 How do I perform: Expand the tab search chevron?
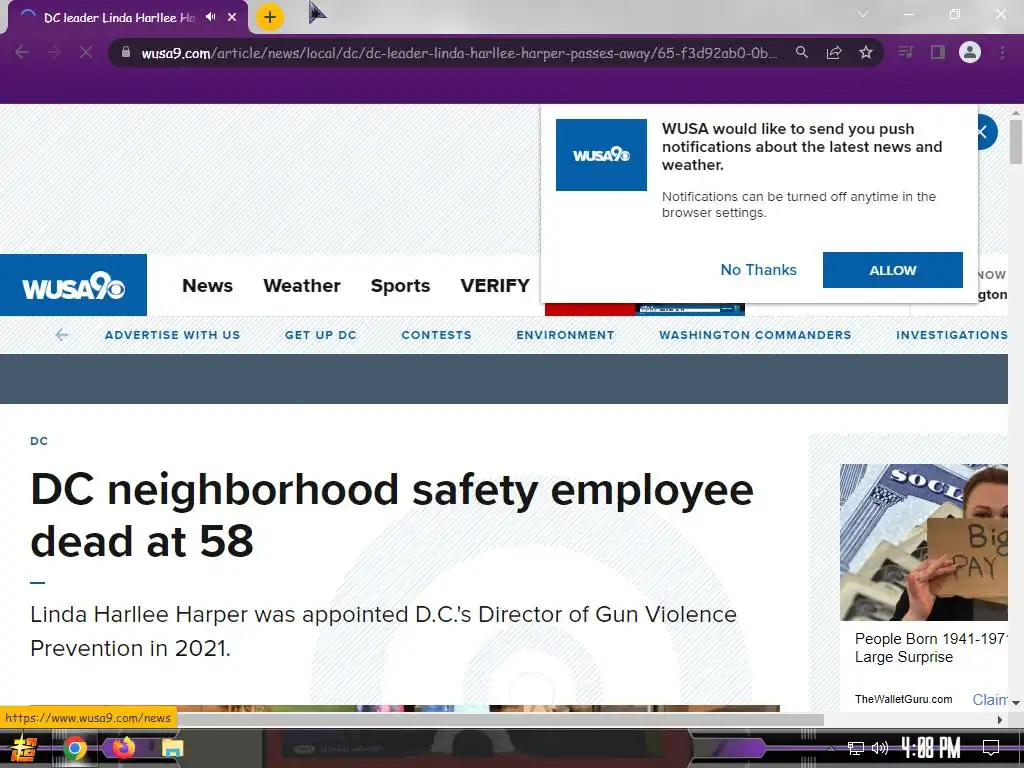863,14
